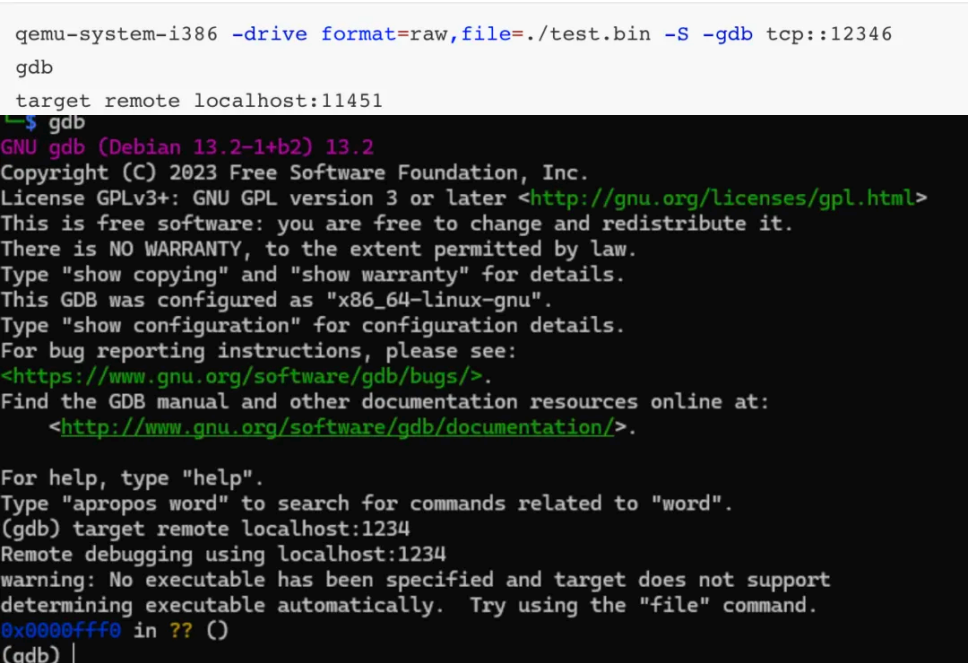Click the 'show copying' and 'show warranty' line
Image resolution: width=969 pixels, height=663 pixels.
point(313,274)
